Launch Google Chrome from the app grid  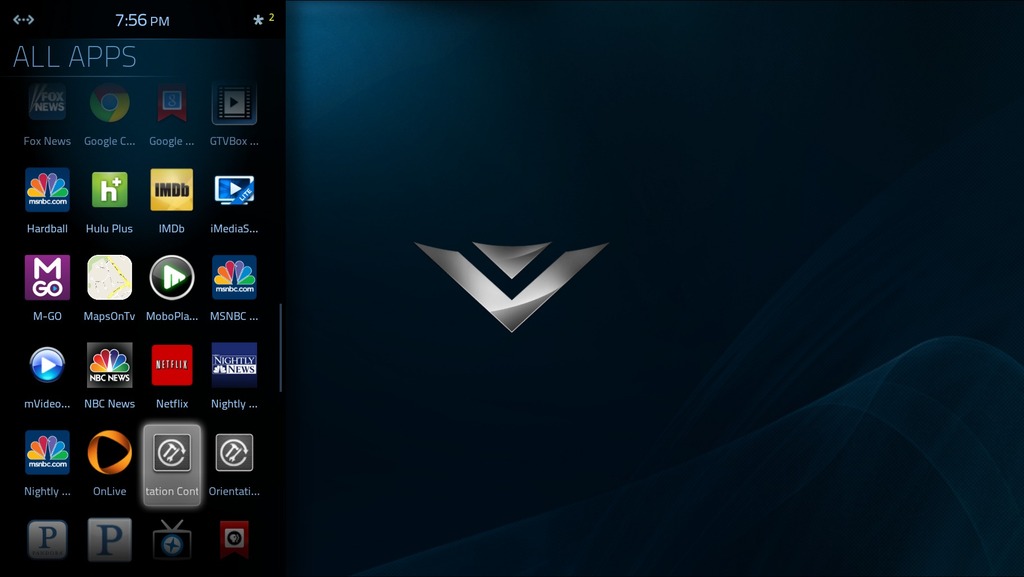[x=110, y=103]
